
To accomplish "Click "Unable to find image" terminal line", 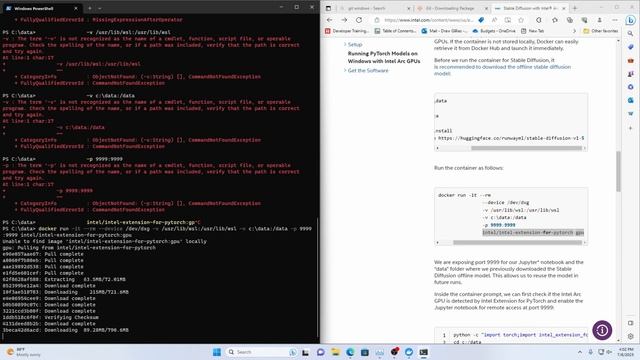I will [x=104, y=241].
